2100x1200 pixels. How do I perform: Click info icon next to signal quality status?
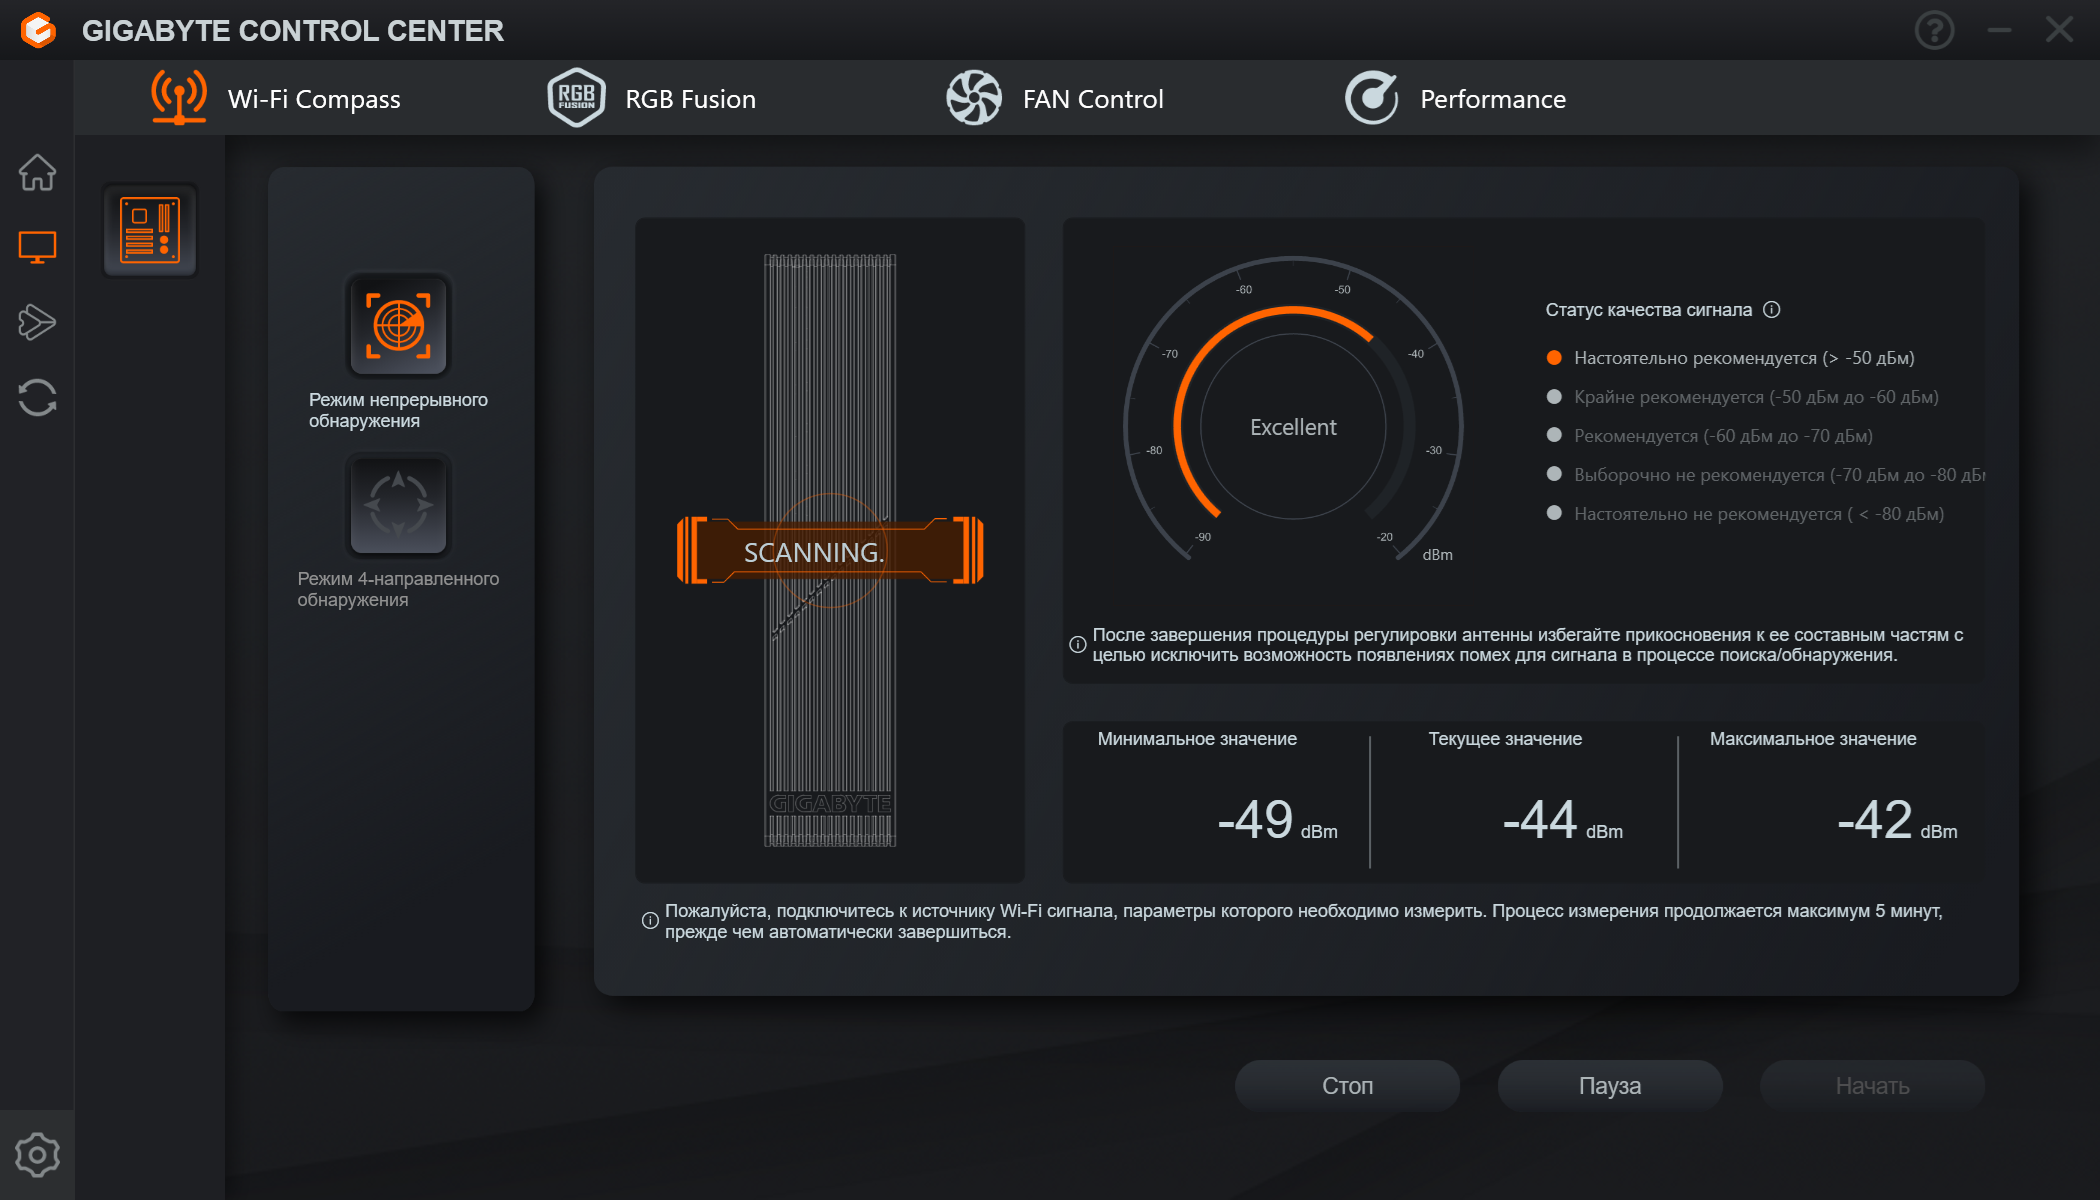(1771, 310)
